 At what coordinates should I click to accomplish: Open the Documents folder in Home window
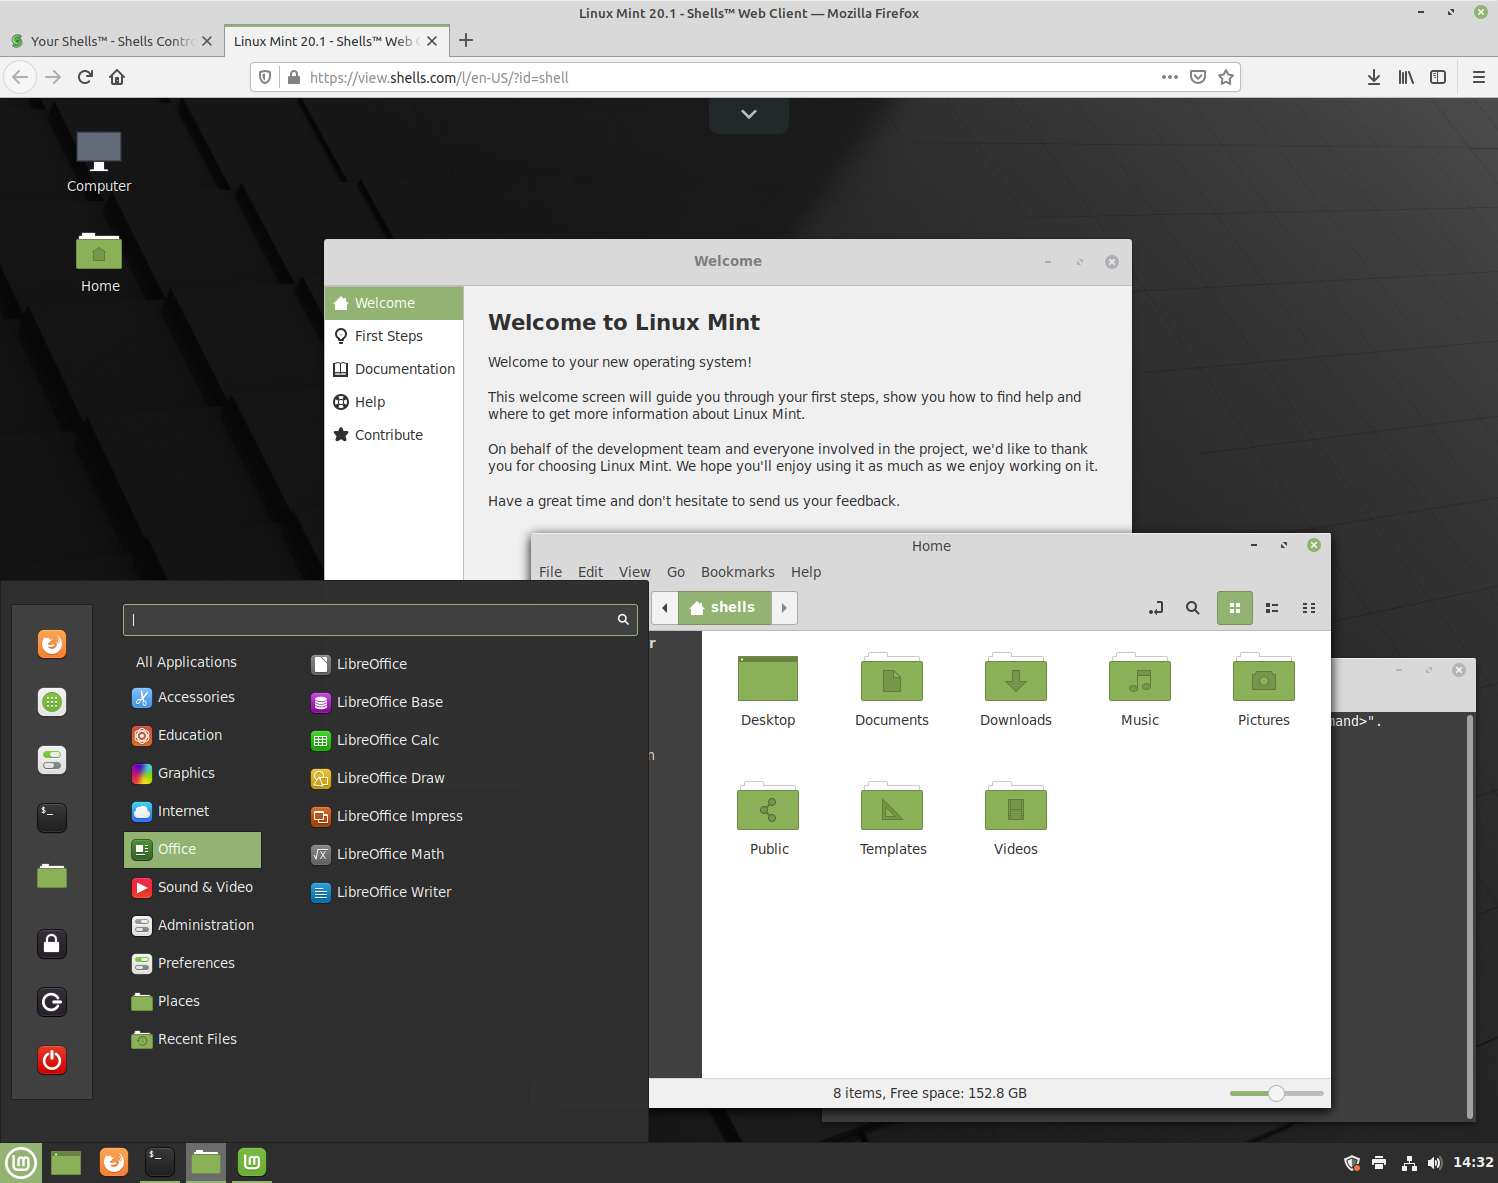coord(892,690)
